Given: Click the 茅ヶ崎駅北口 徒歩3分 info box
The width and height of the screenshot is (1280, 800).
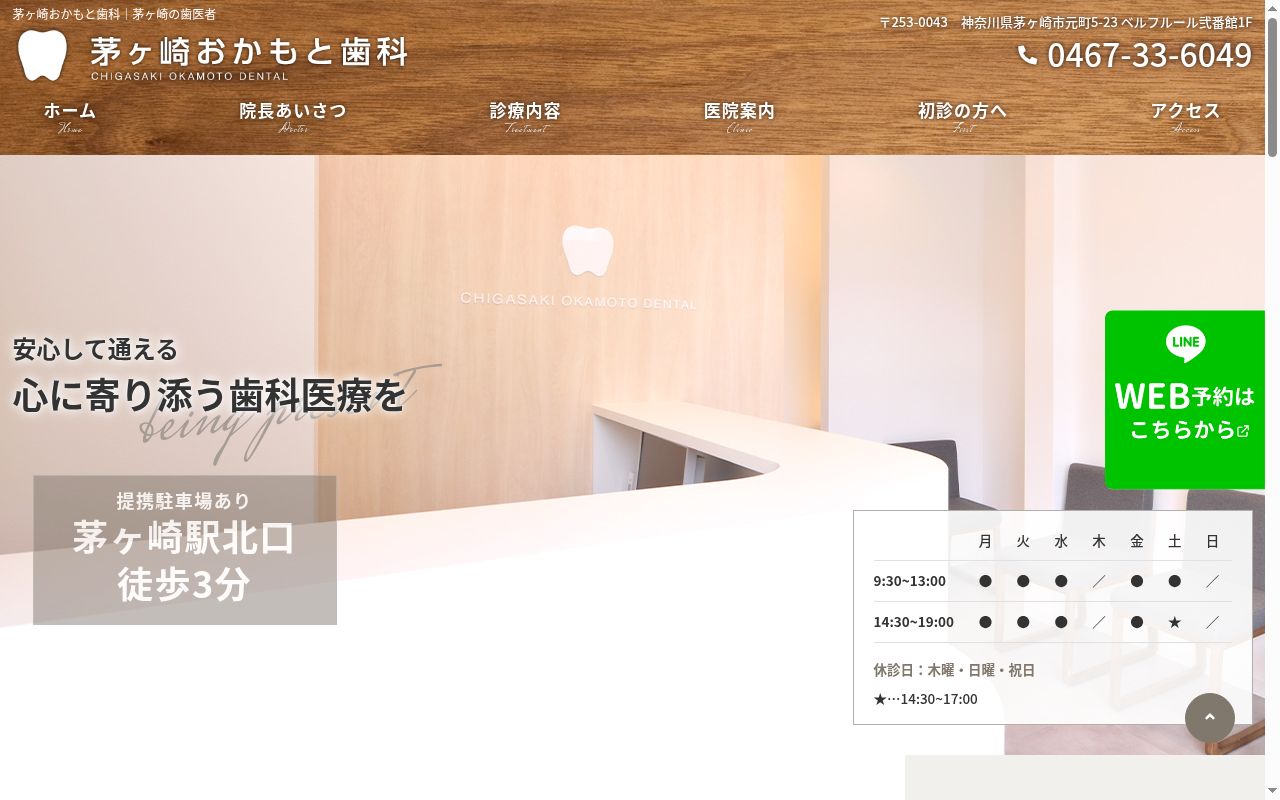Looking at the screenshot, I should click(x=185, y=550).
